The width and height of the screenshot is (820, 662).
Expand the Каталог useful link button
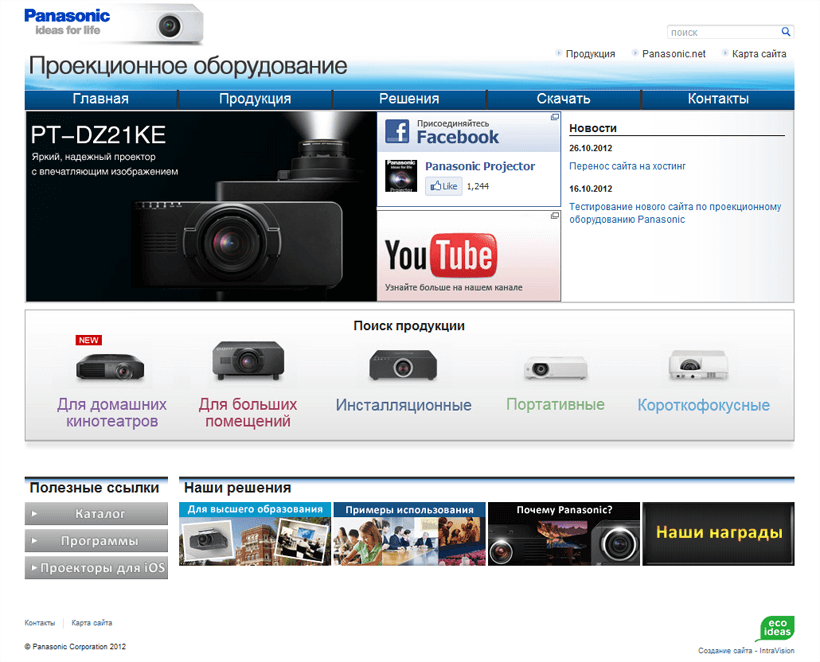(x=97, y=514)
